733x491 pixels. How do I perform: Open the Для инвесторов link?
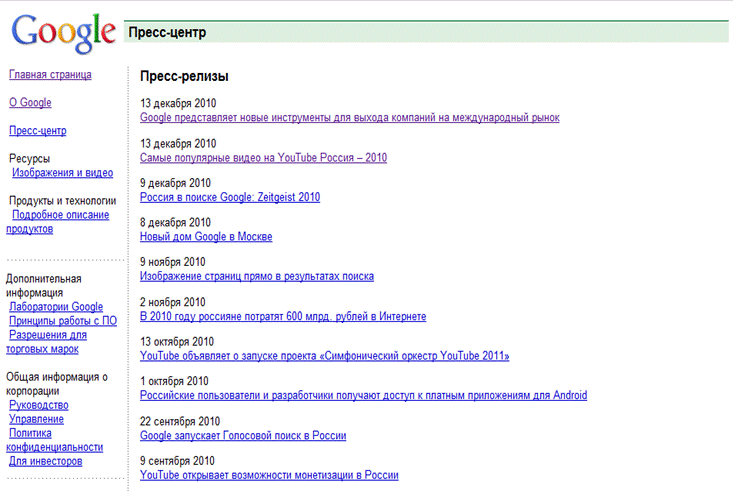46,461
